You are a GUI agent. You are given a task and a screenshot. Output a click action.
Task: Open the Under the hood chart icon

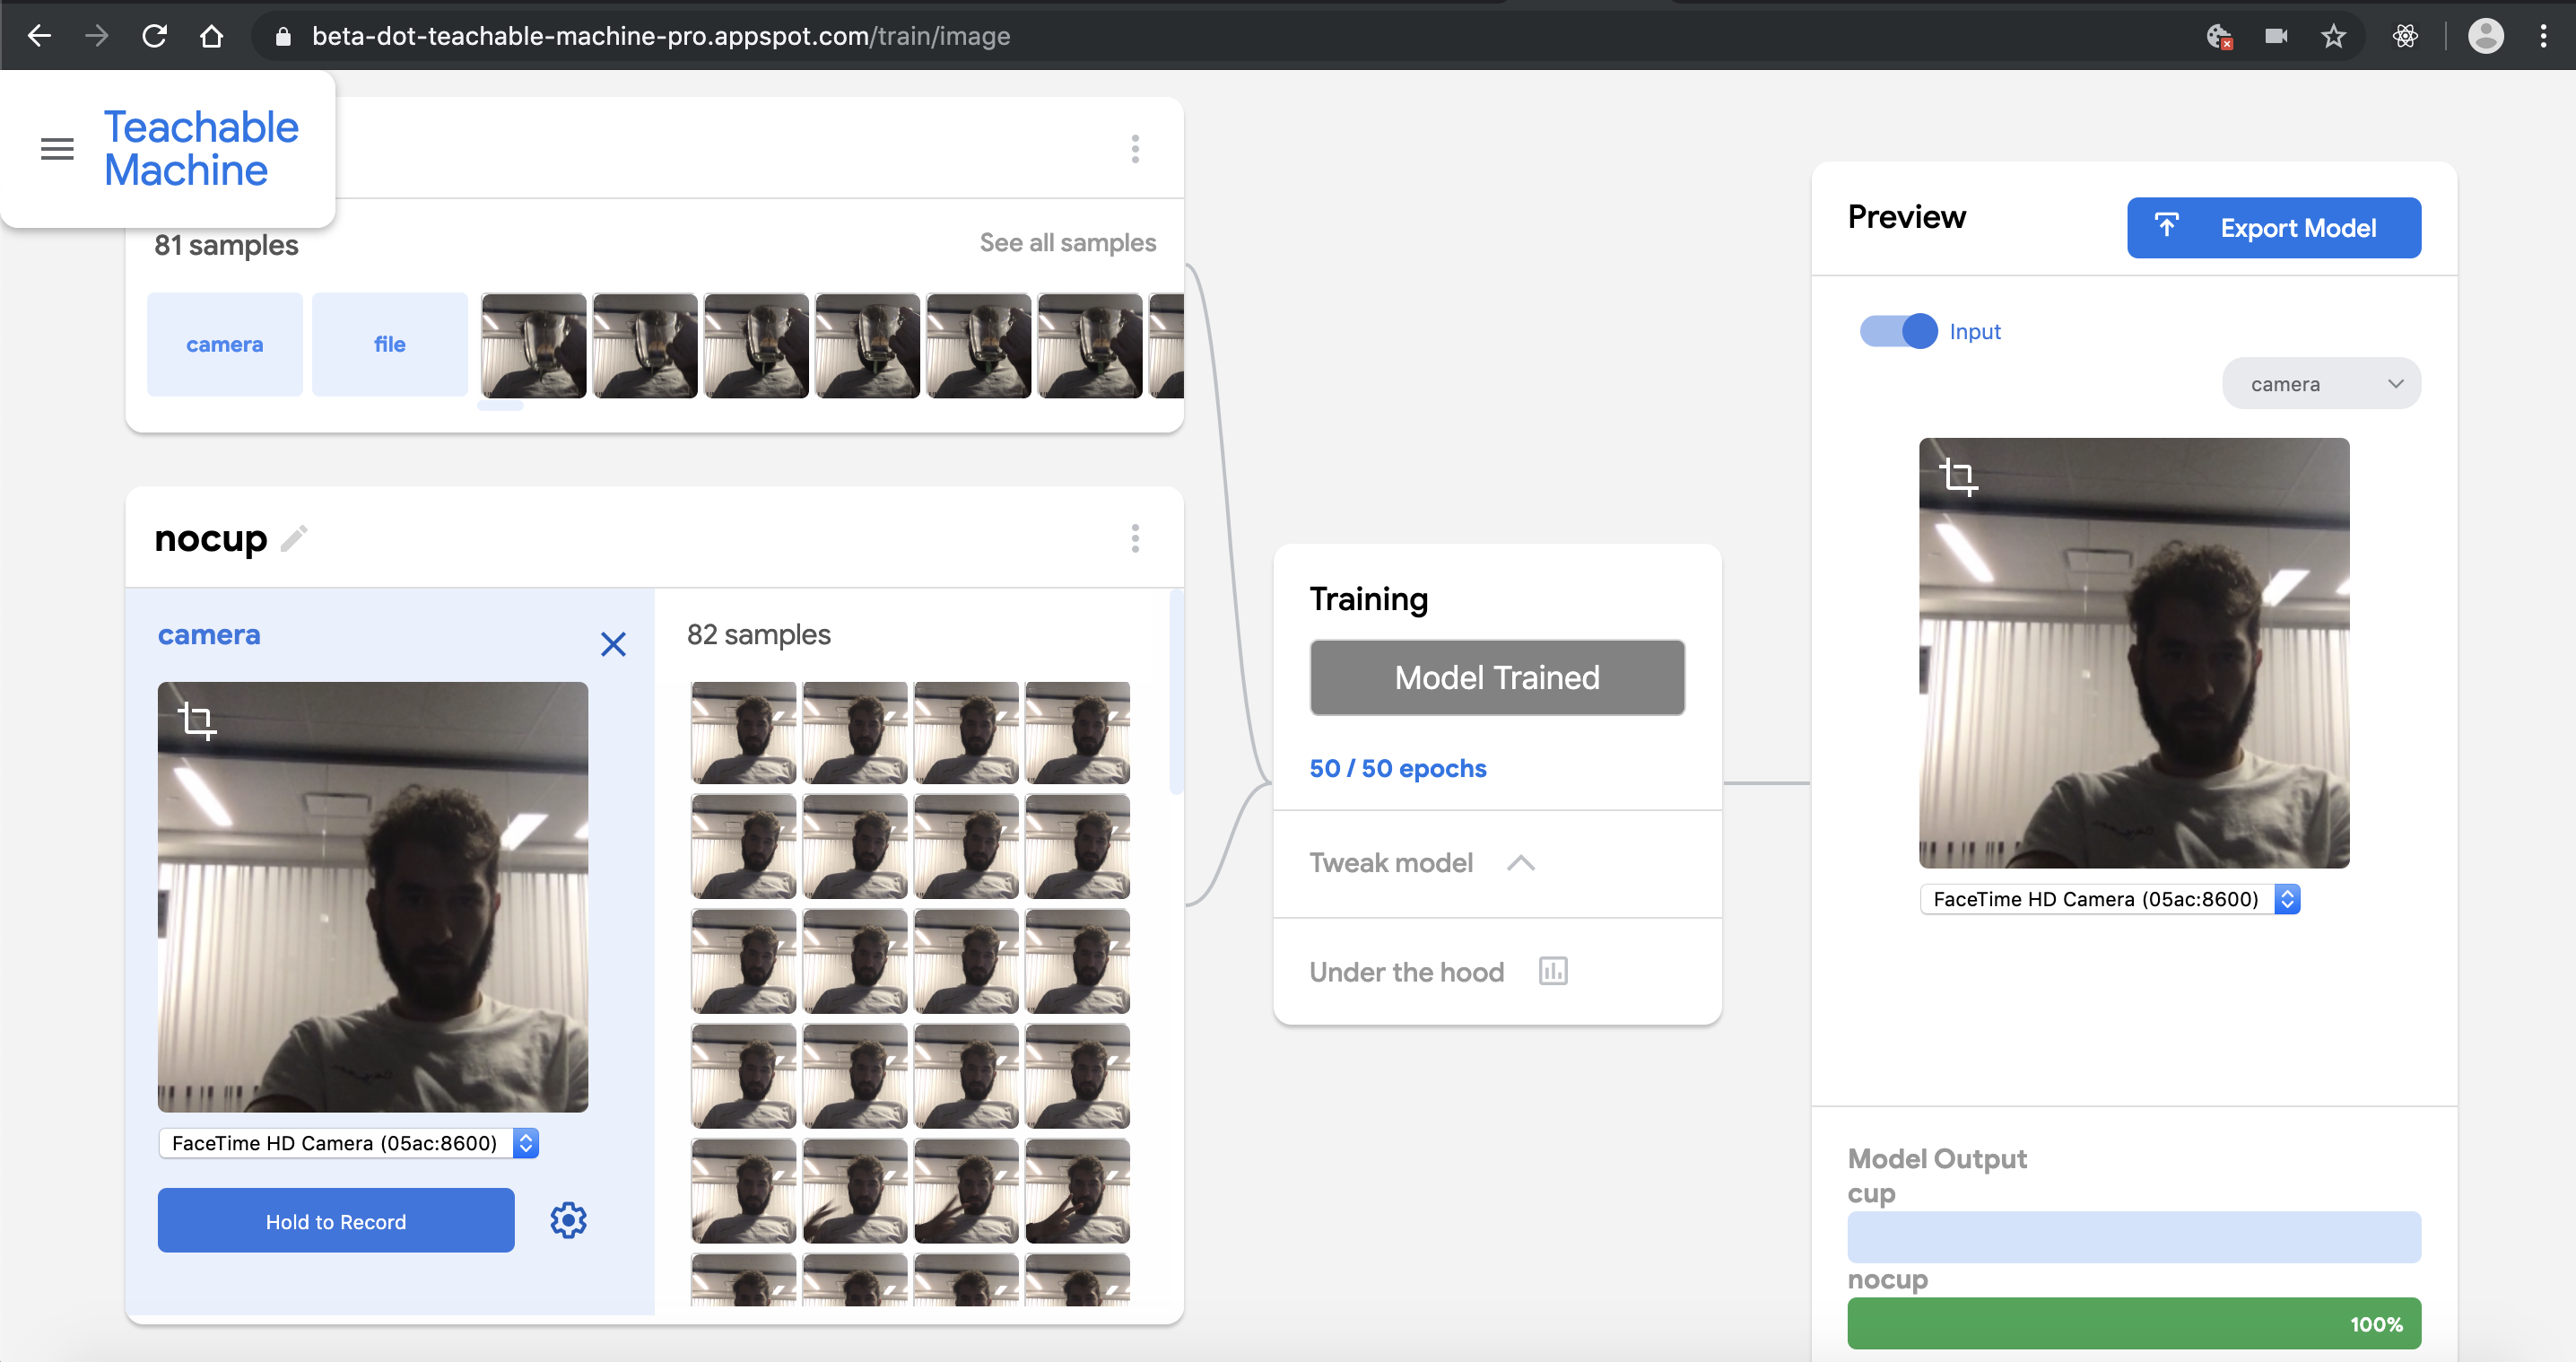tap(1552, 971)
